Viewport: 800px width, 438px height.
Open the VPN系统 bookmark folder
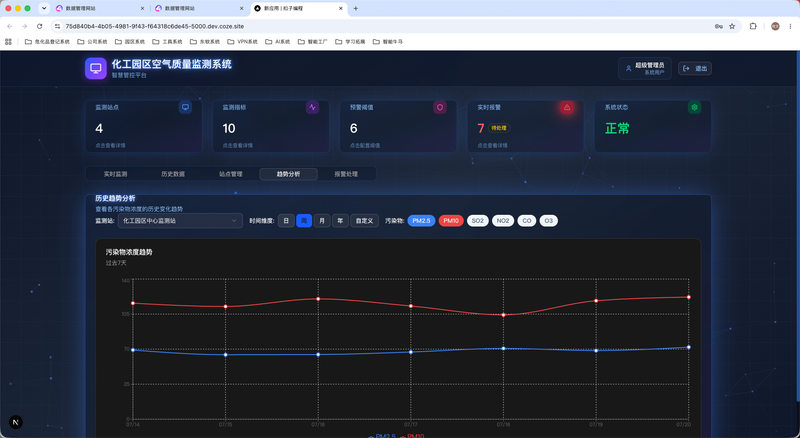242,42
